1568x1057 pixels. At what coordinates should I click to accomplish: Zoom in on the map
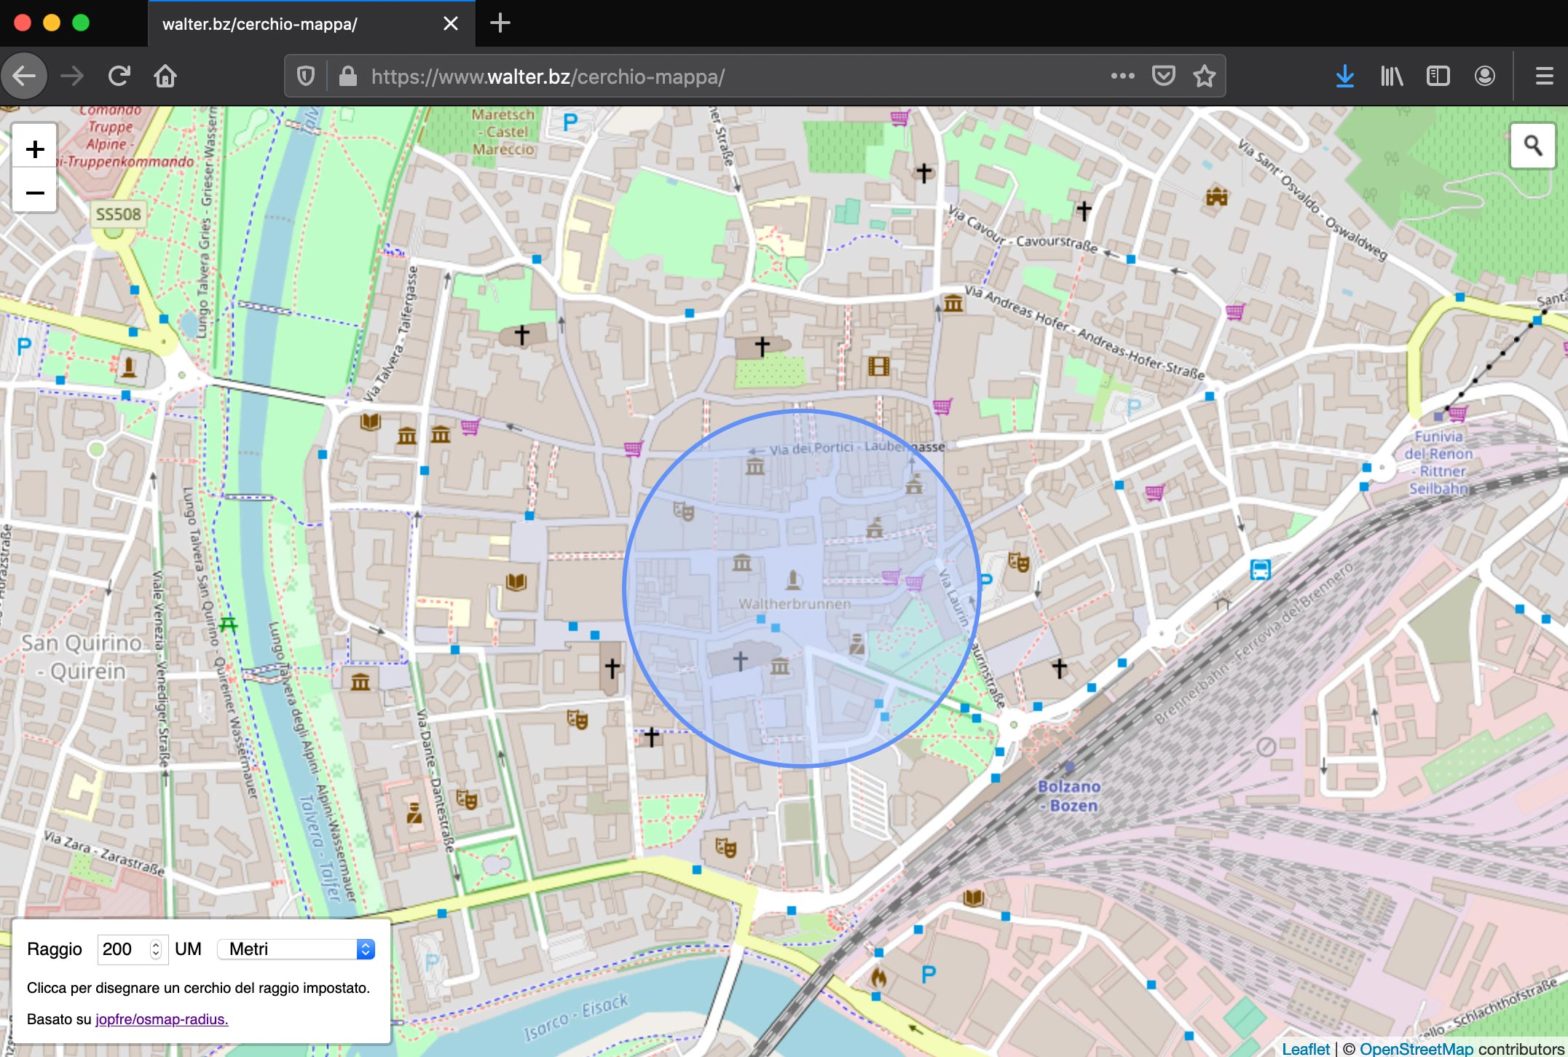pos(34,149)
